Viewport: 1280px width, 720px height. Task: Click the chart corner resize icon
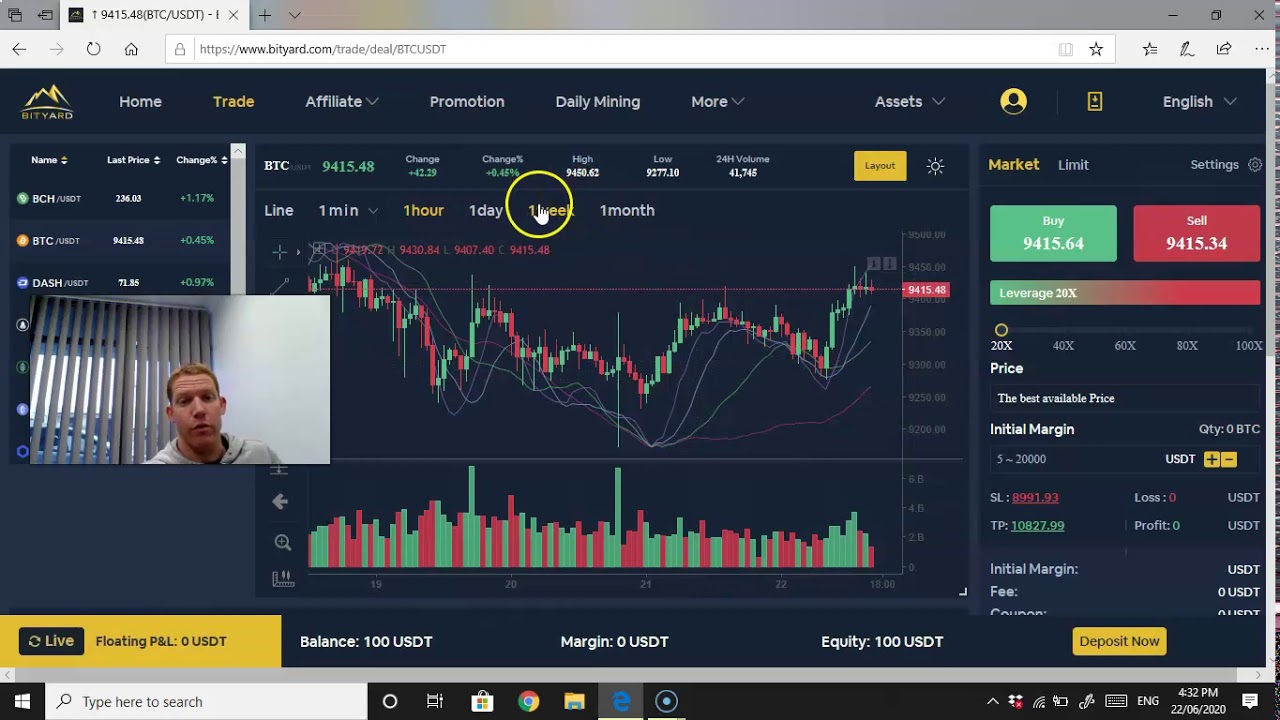962,592
